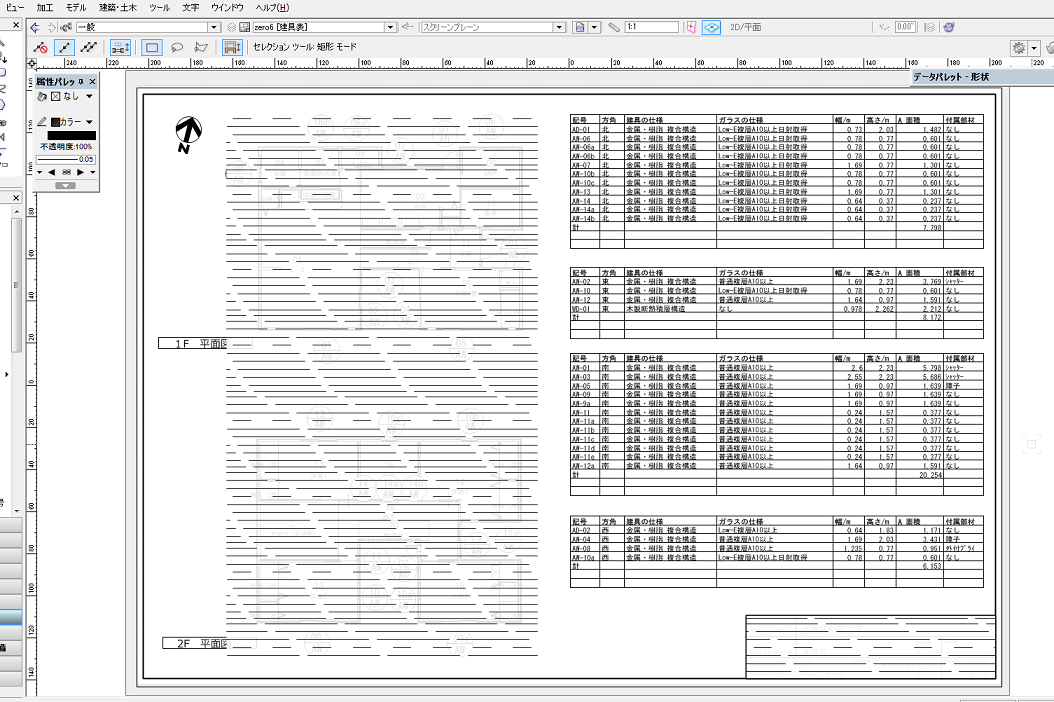Screen dimensions: 1054x702
Task: Open the 一般 class dropdown
Action: click(x=147, y=27)
